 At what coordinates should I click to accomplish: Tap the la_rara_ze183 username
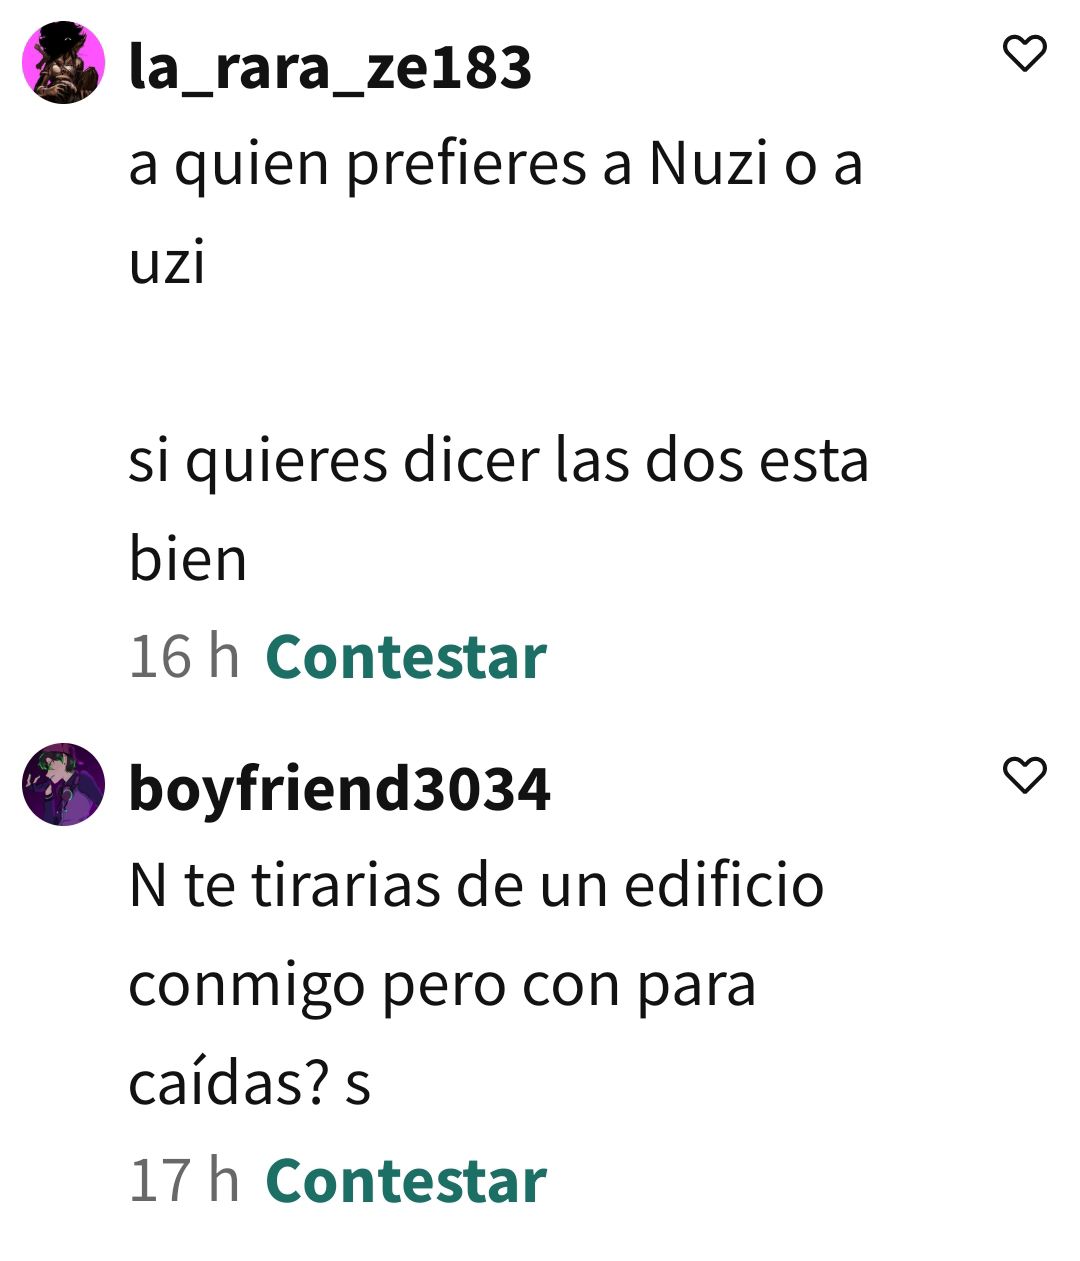point(330,68)
